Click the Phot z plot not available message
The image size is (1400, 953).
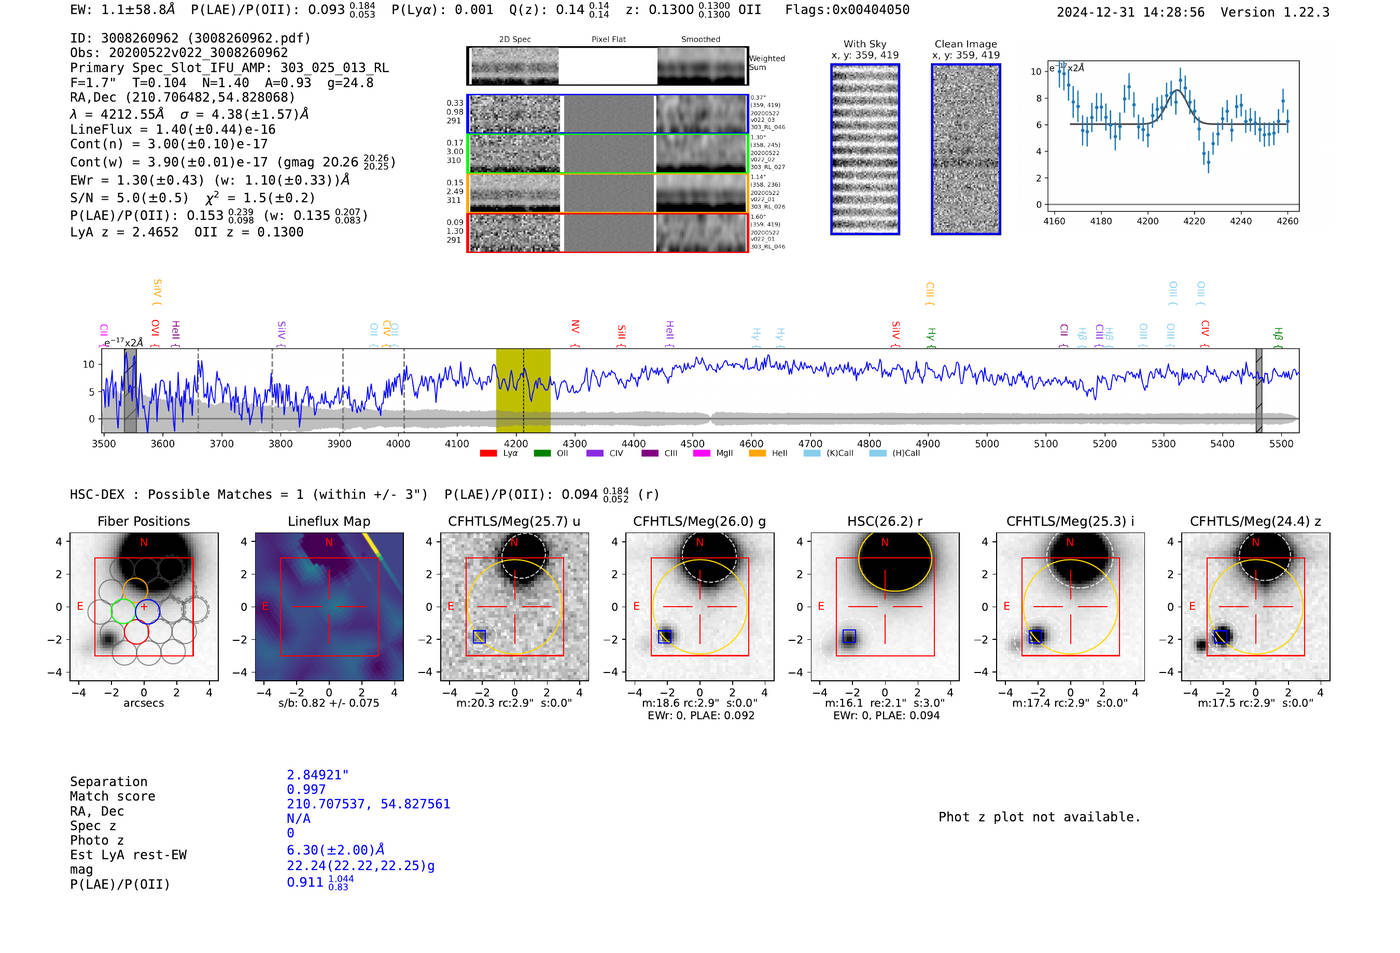(1039, 817)
